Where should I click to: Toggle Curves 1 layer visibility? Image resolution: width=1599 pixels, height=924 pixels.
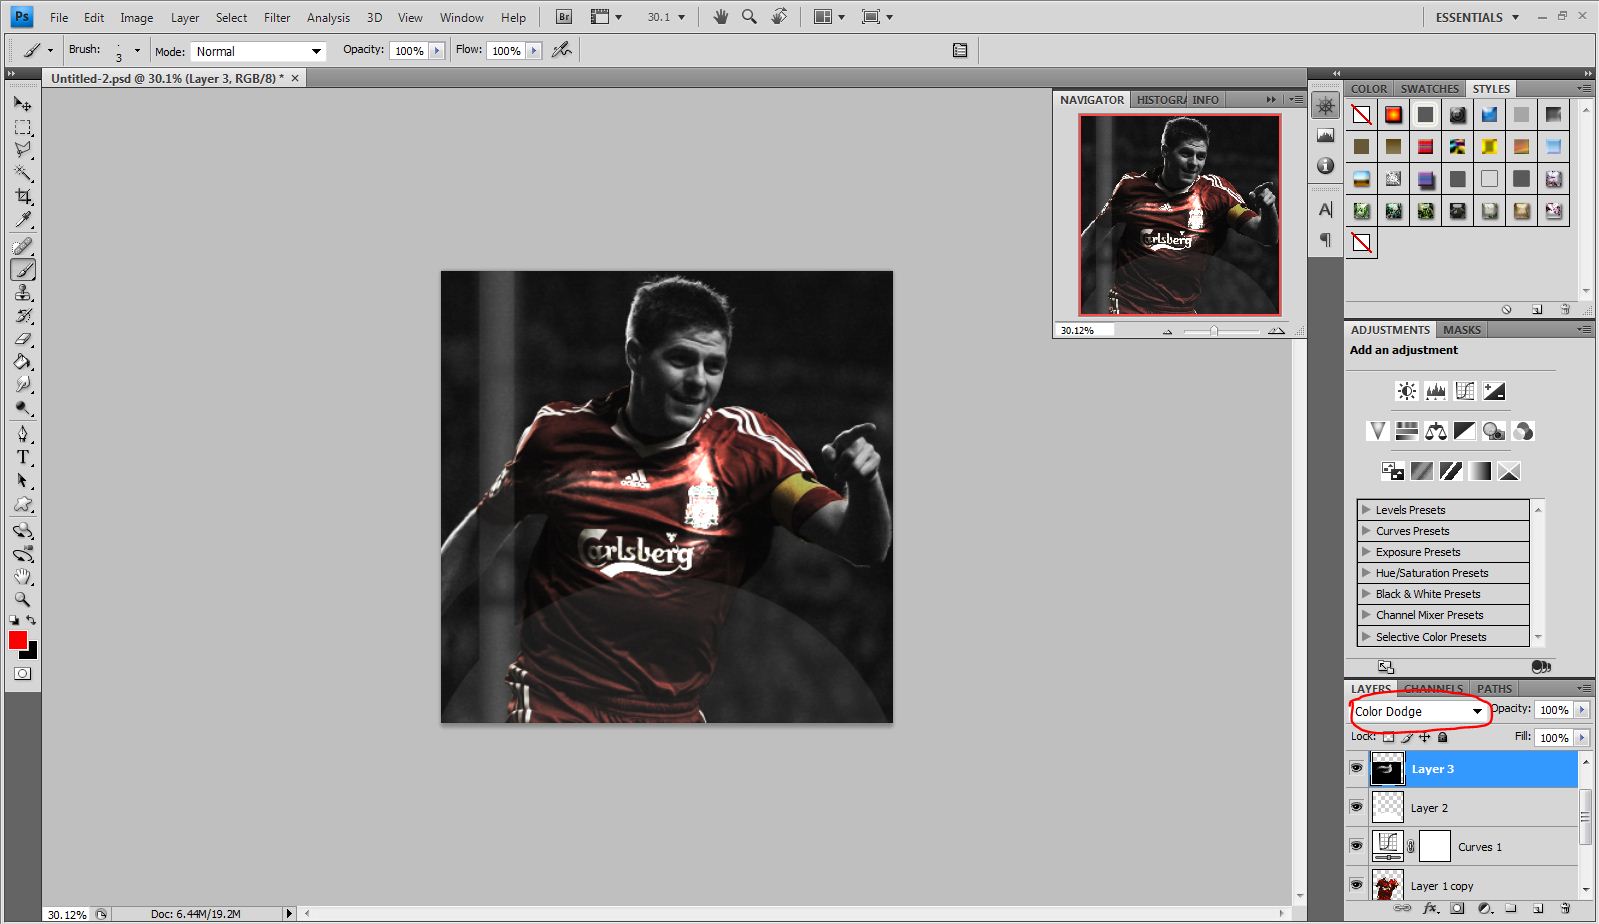[1356, 846]
